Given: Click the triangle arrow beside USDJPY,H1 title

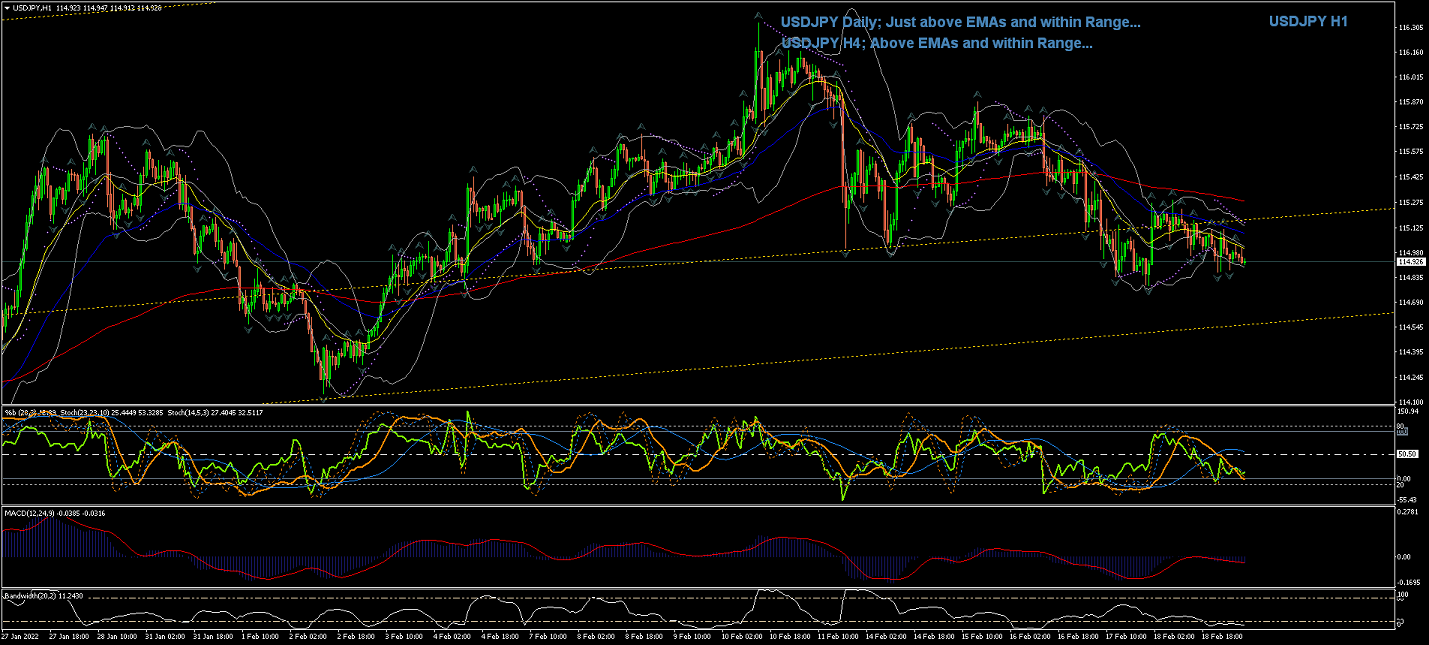Looking at the screenshot, I should [7, 8].
